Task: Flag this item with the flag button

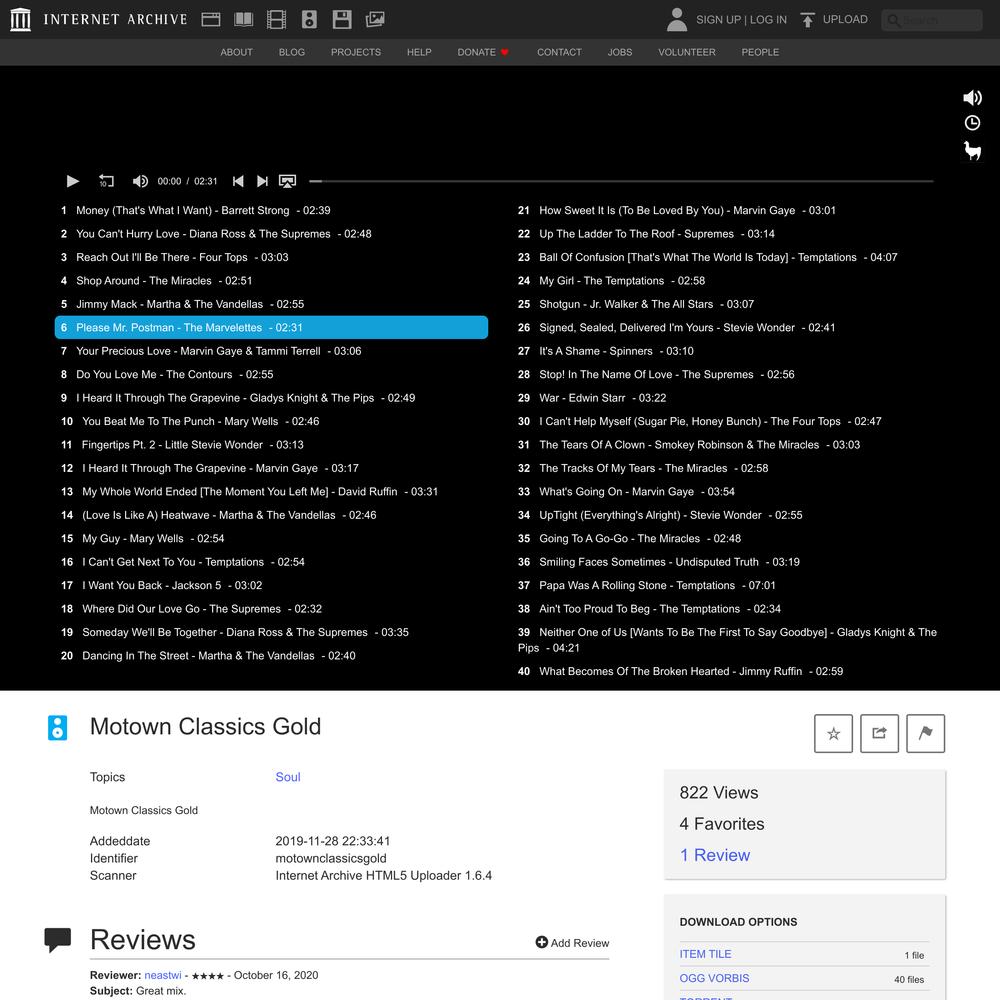Action: [x=925, y=733]
